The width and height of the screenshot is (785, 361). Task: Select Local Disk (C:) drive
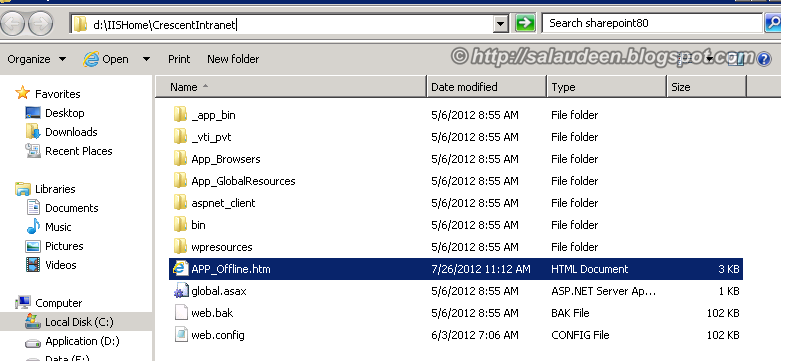click(79, 322)
